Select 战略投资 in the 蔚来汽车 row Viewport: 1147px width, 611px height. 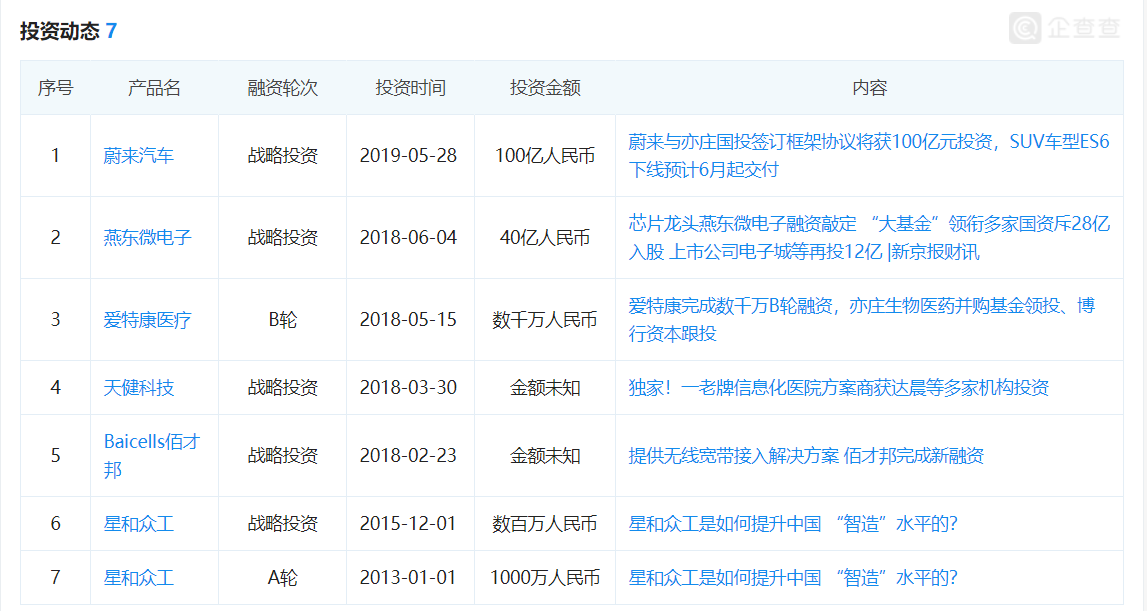282,156
